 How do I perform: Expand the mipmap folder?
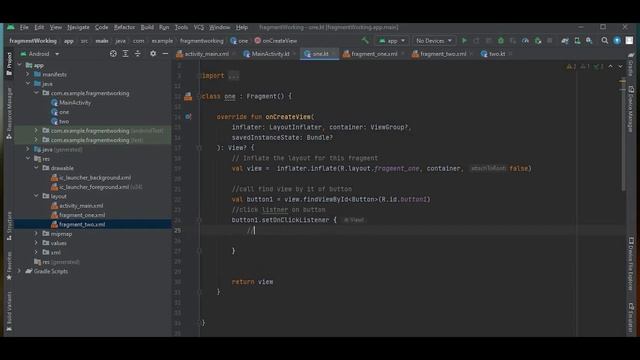(36, 233)
